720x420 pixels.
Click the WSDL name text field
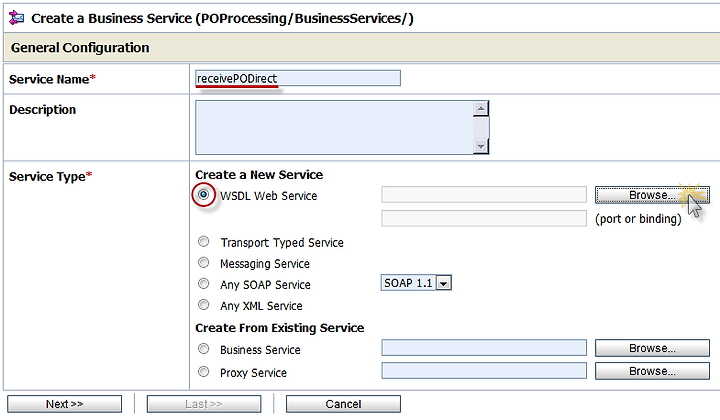point(484,195)
